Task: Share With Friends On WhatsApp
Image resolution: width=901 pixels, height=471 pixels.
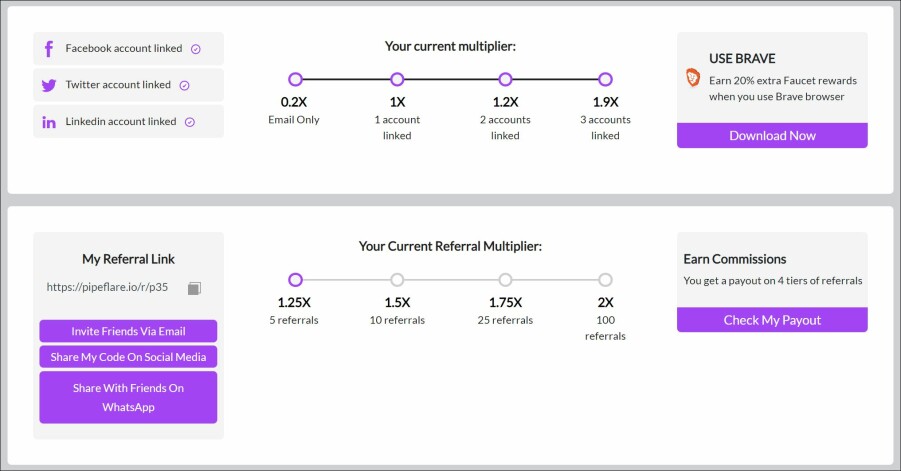Action: point(128,397)
